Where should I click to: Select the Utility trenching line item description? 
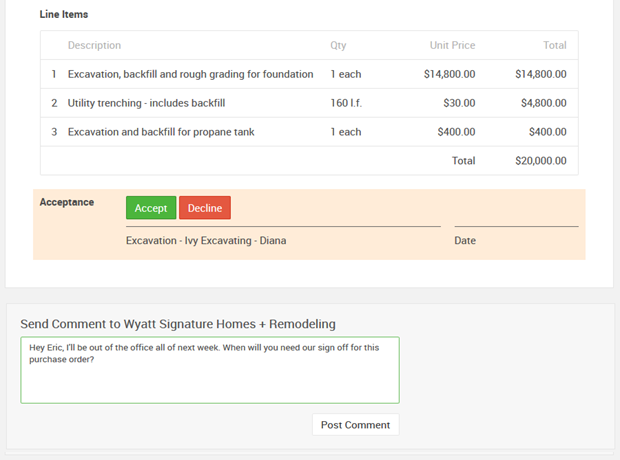[146, 103]
